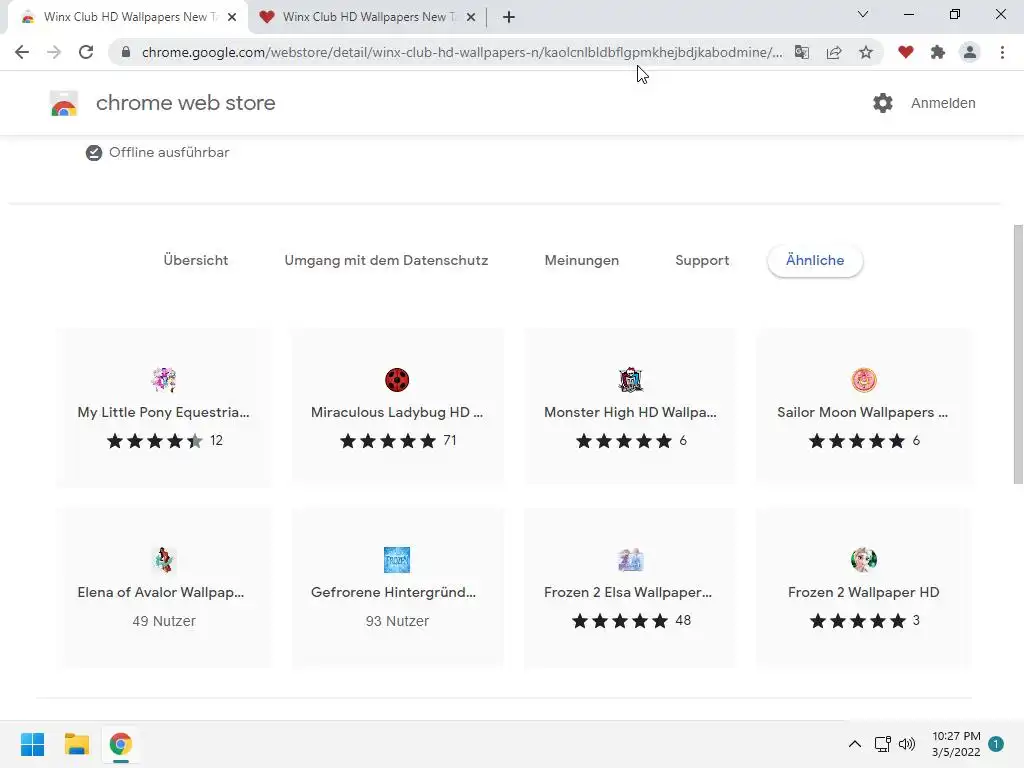Viewport: 1024px width, 768px height.
Task: Reload the current page
Action: click(86, 52)
